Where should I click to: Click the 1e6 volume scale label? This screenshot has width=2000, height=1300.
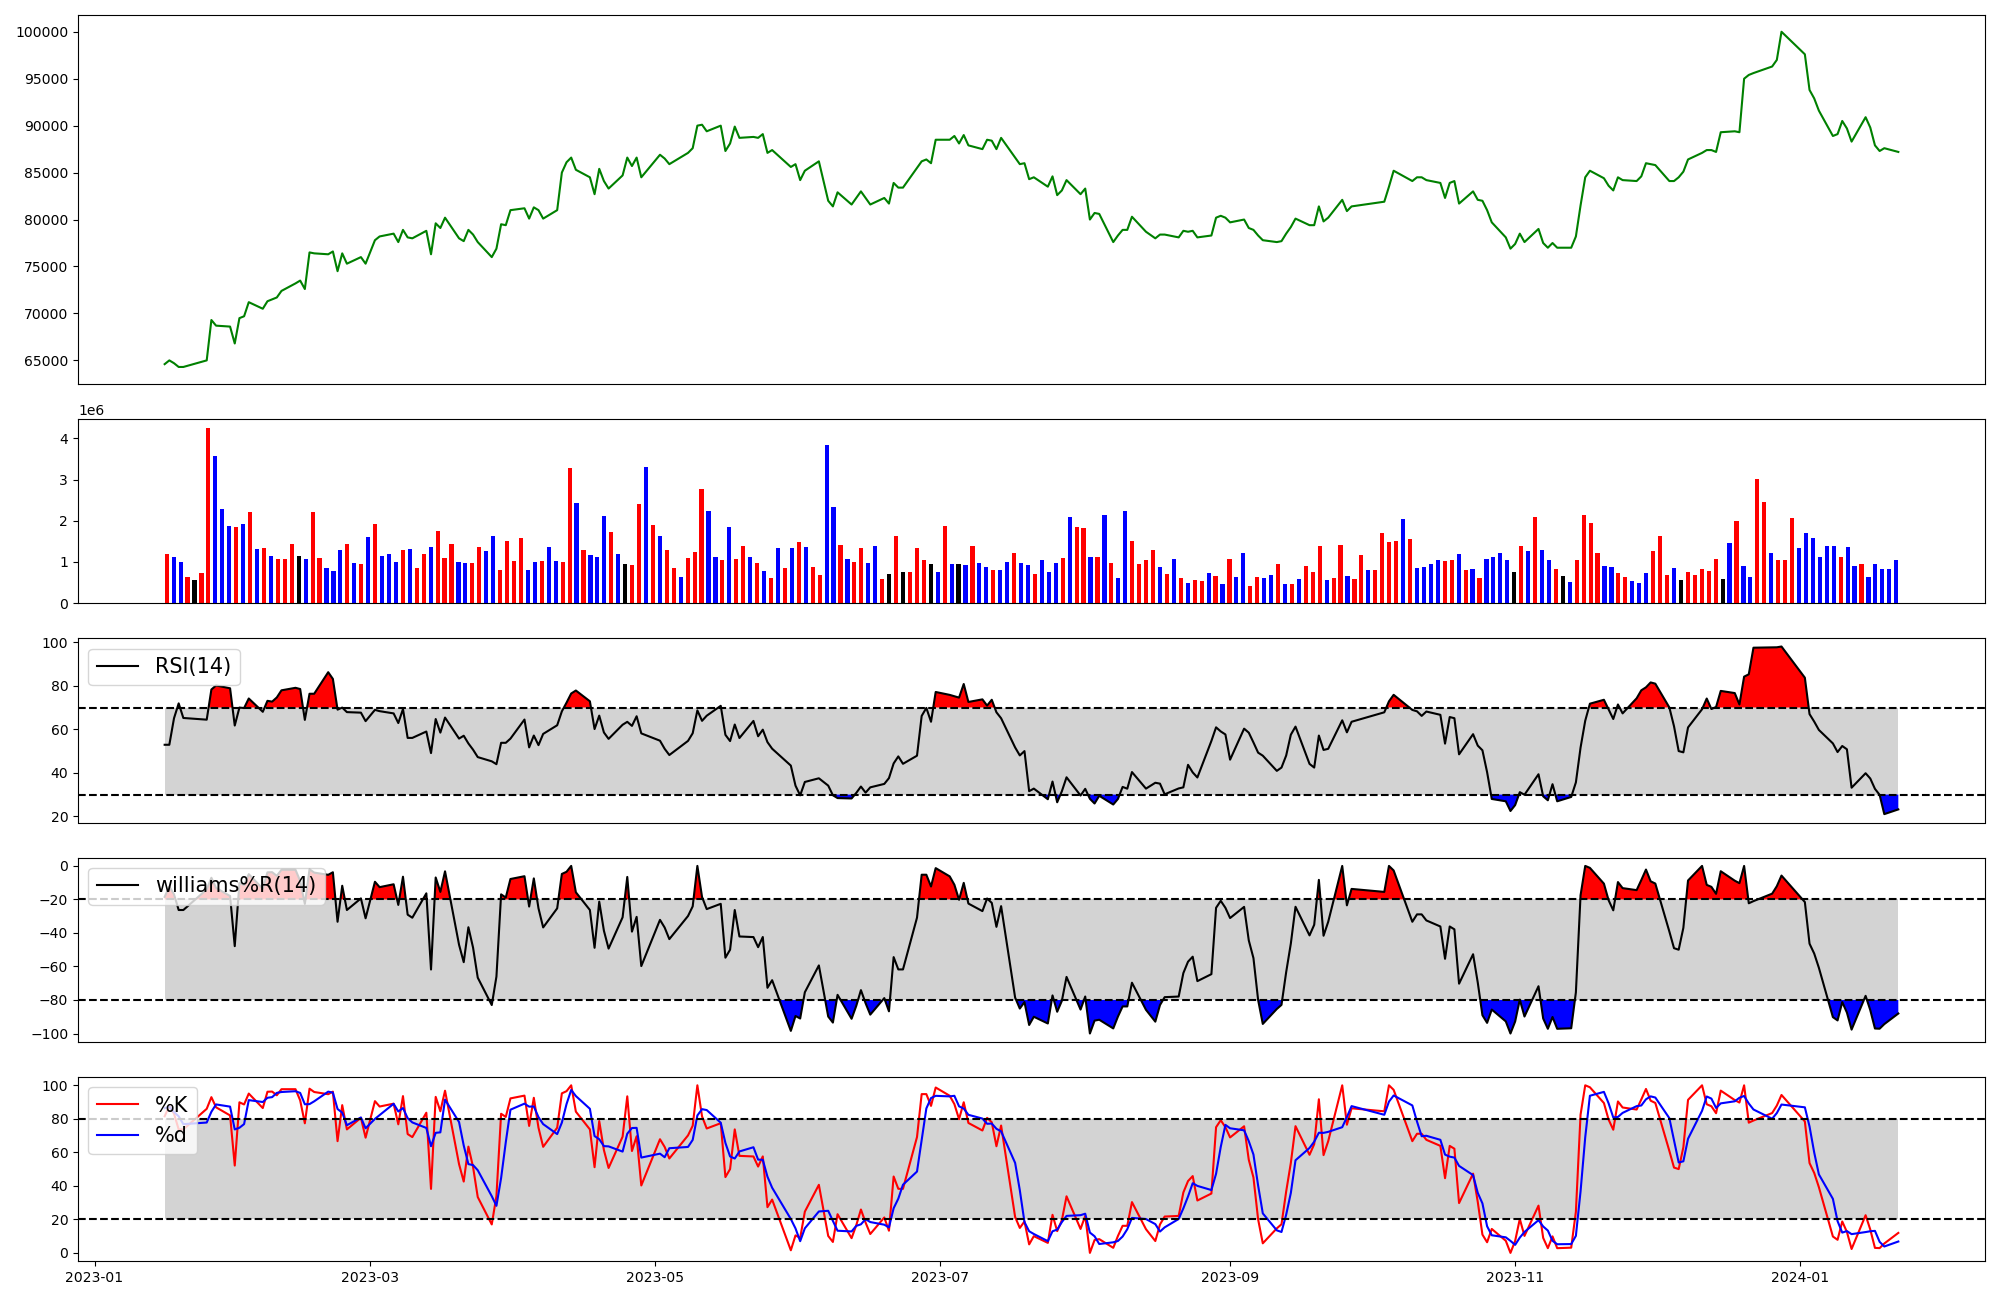[91, 411]
